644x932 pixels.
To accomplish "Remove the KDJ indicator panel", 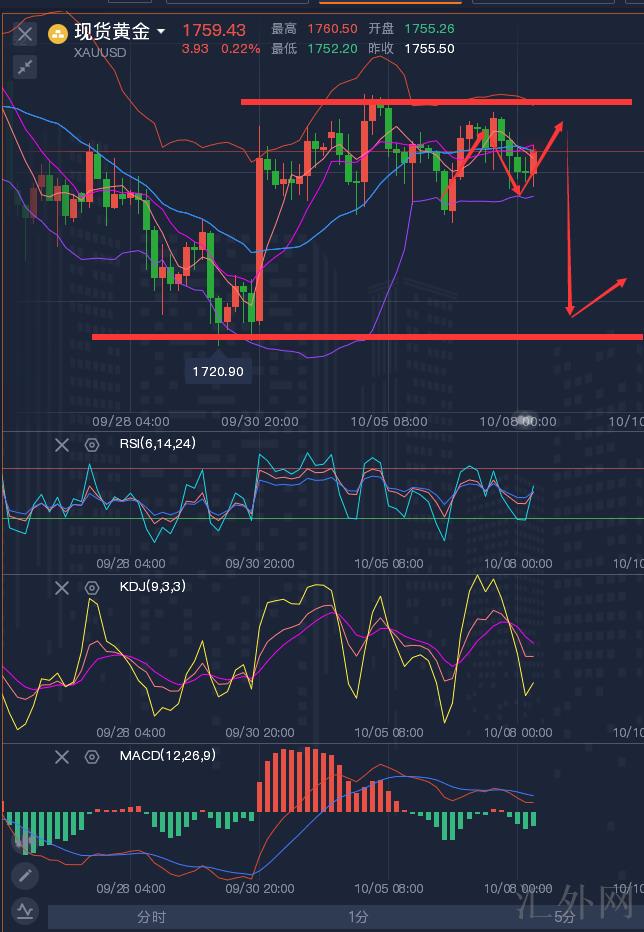I will click(62, 588).
